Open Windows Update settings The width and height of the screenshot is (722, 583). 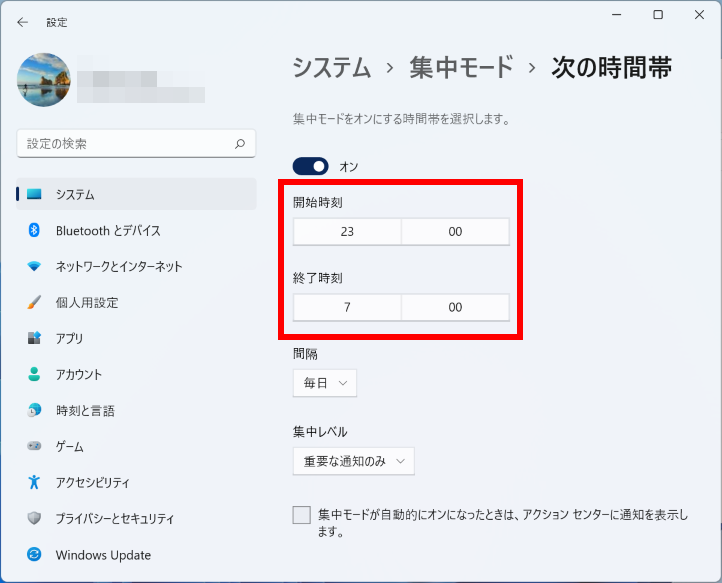tap(136, 554)
